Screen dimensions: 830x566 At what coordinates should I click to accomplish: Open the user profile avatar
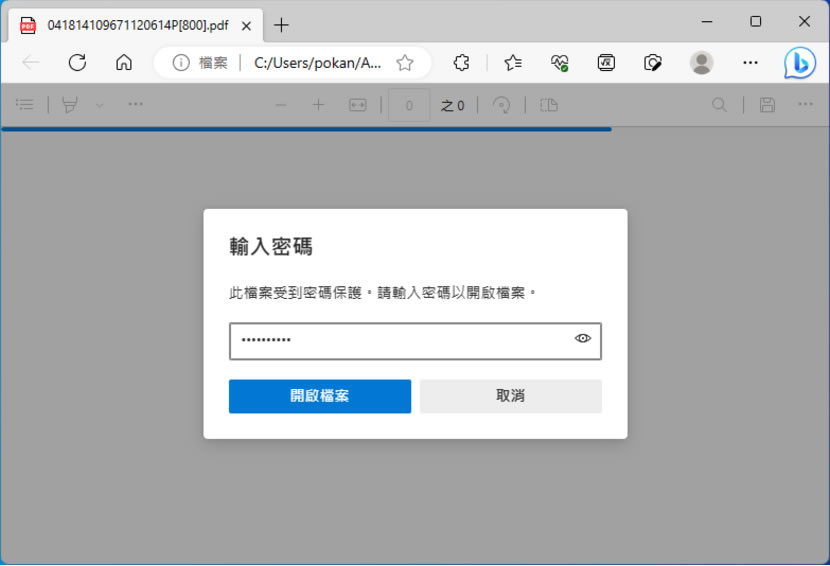tap(702, 63)
